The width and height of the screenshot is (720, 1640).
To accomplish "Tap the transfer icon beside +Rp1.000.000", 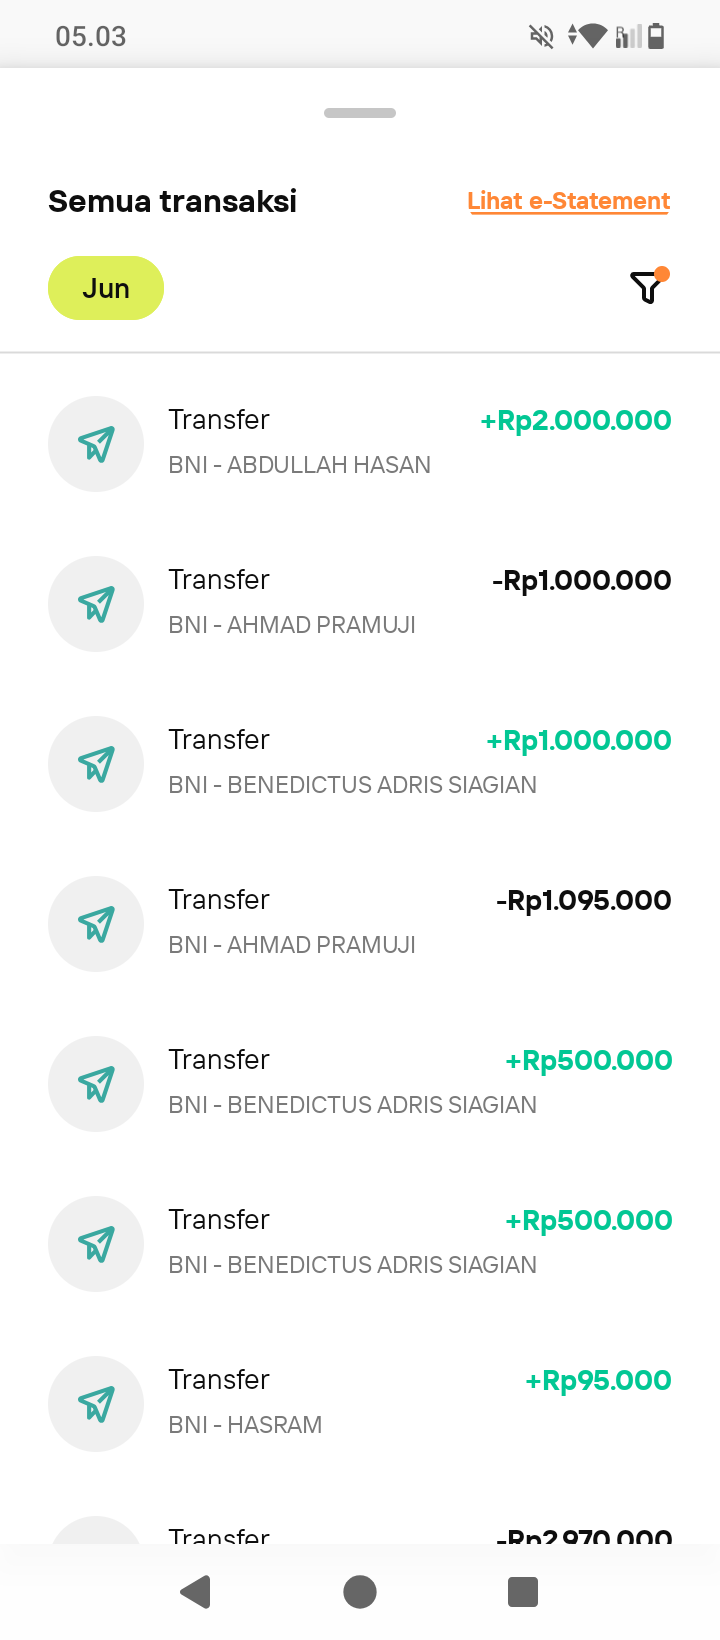I will click(x=96, y=764).
